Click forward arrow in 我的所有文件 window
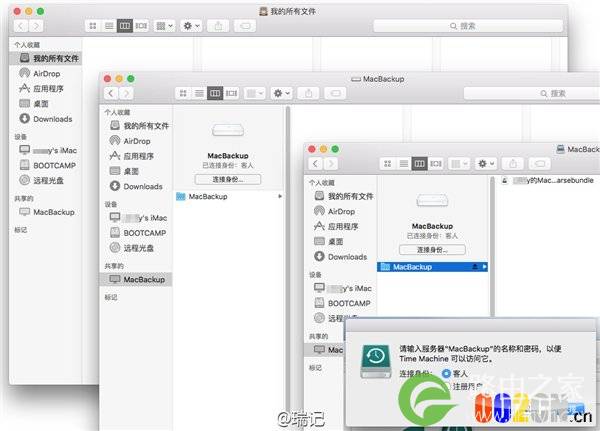The width and height of the screenshot is (600, 431). point(36,26)
